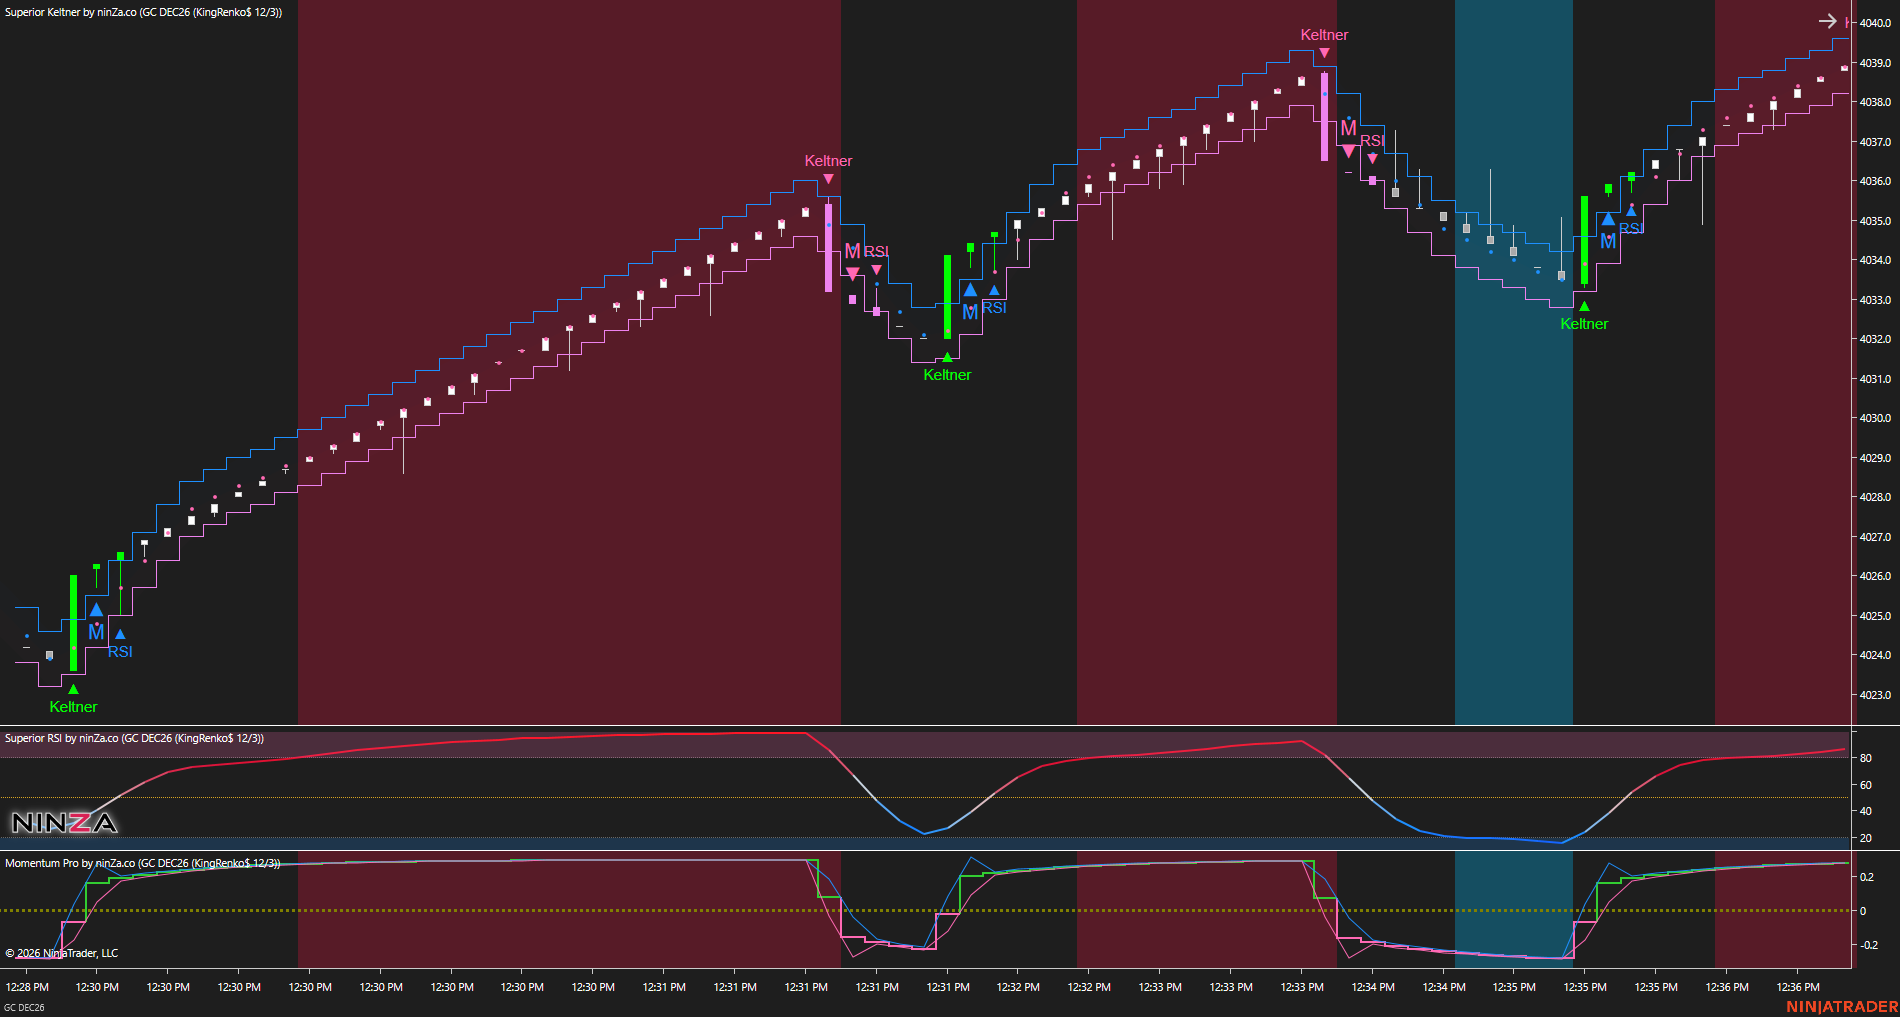The width and height of the screenshot is (1900, 1017).
Task: Click the green Keltner label at the 12:35 PM dip
Action: tap(1584, 324)
